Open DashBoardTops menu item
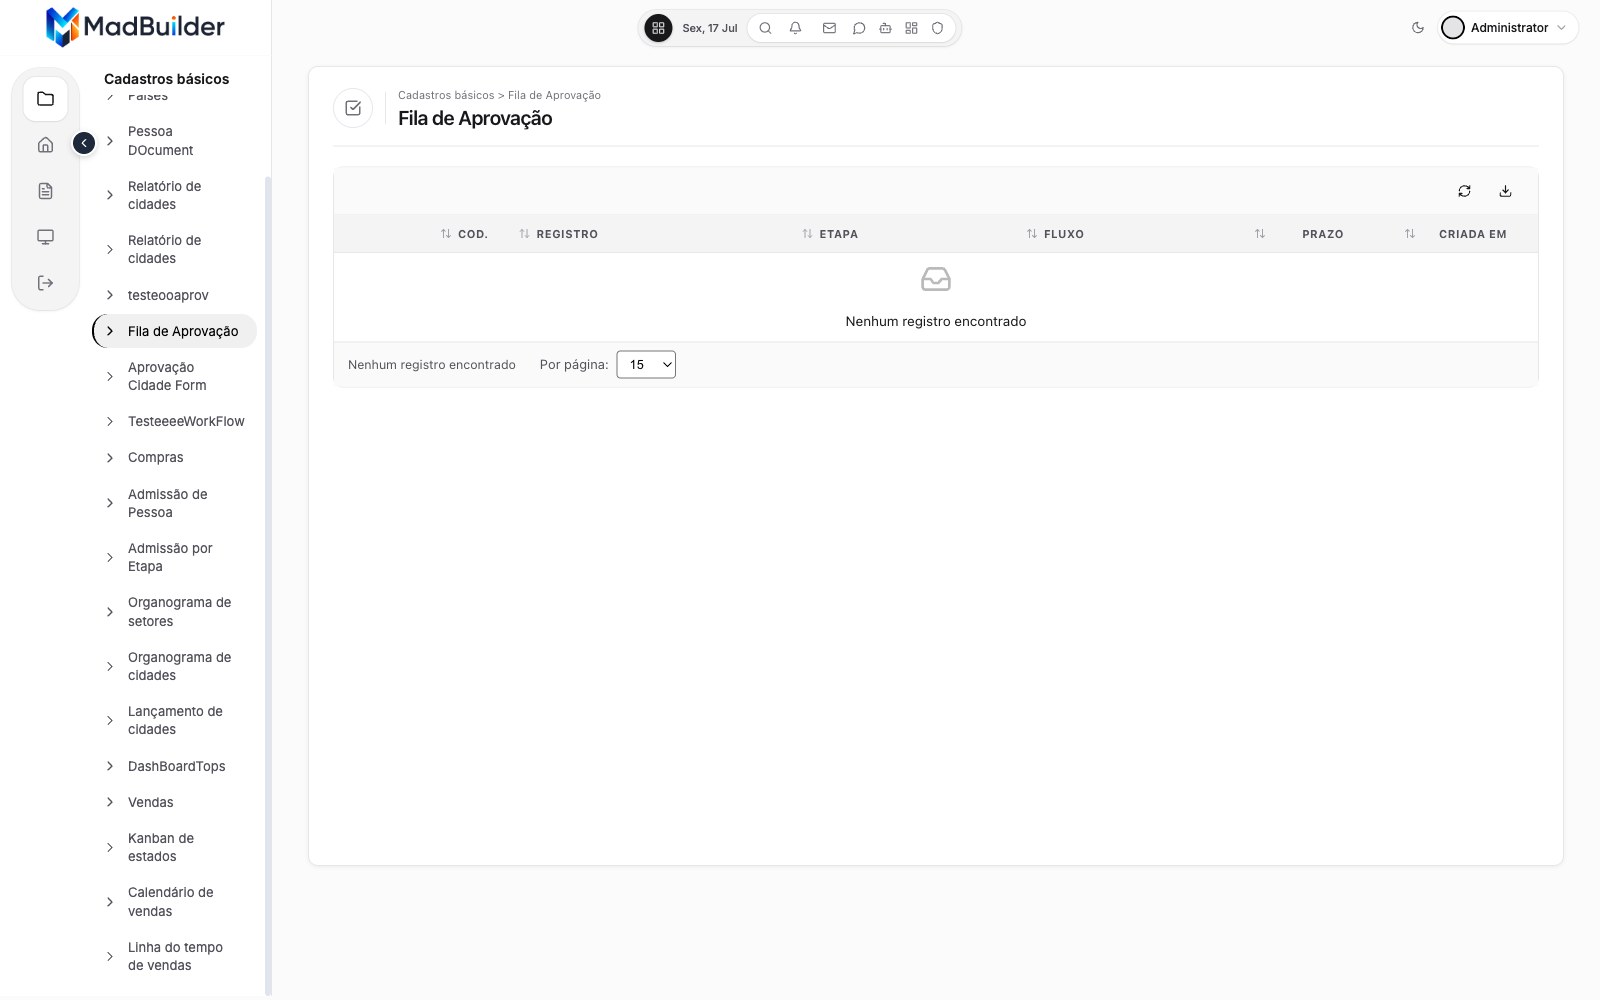 coord(175,766)
